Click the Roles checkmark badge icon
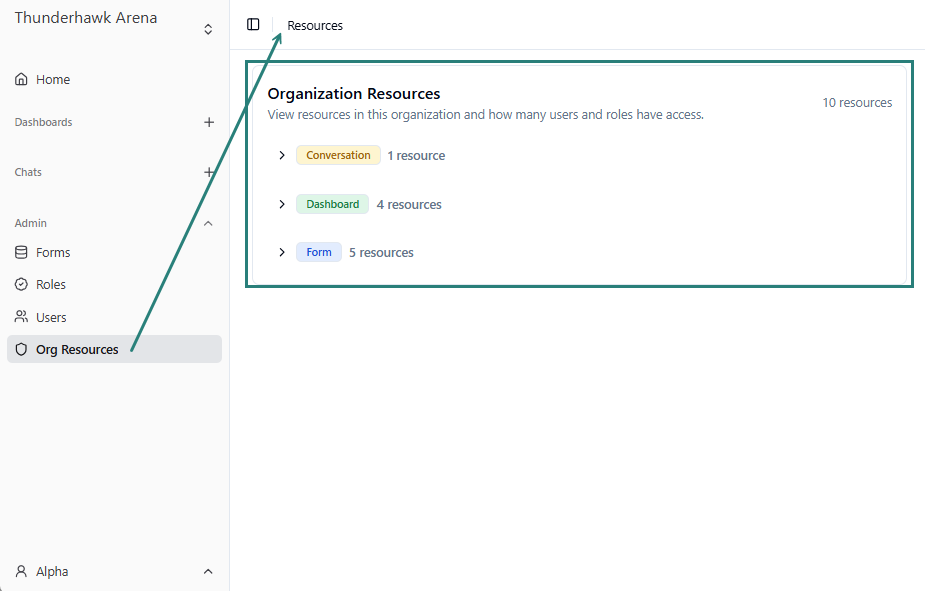 (21, 285)
